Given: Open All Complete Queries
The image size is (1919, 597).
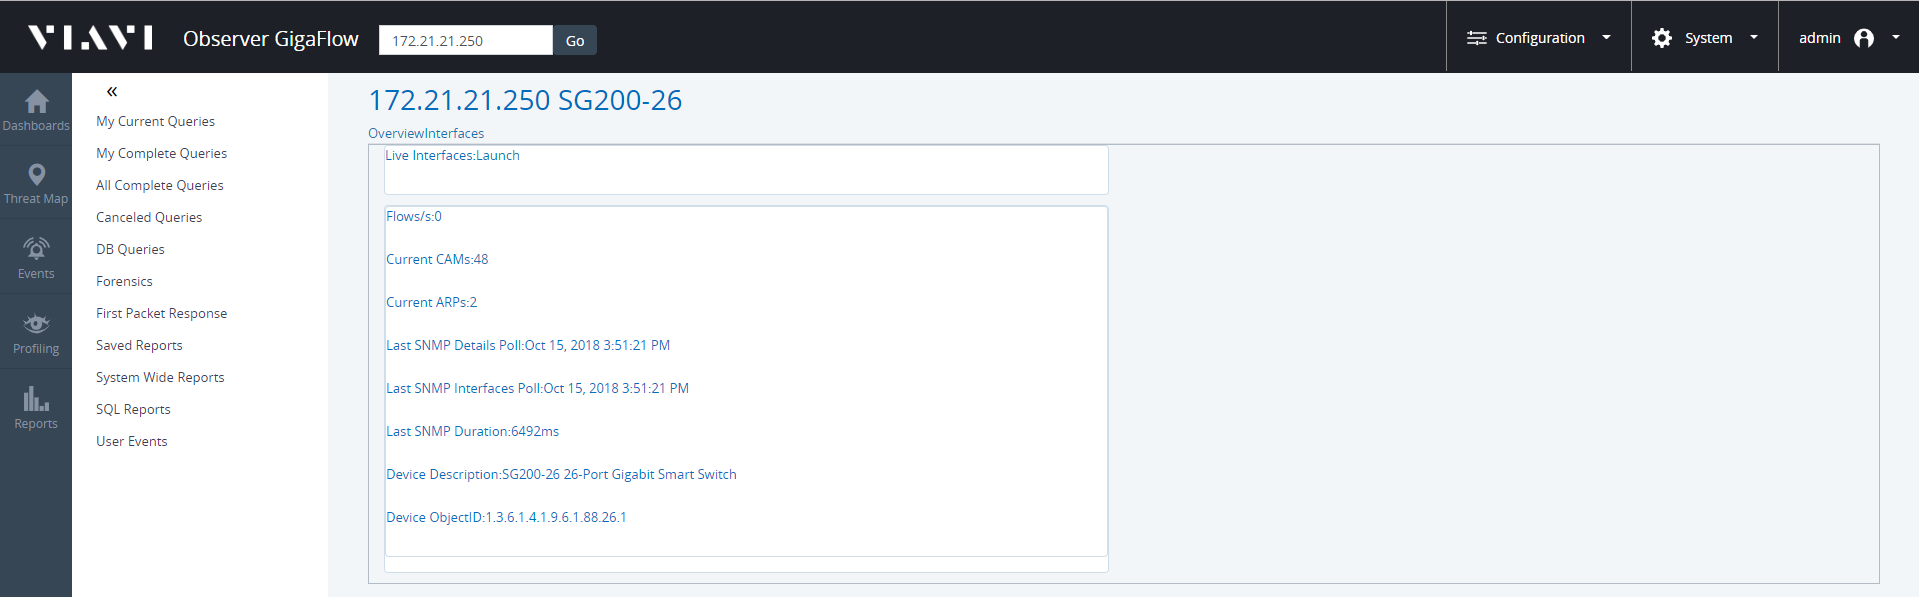Looking at the screenshot, I should [160, 185].
